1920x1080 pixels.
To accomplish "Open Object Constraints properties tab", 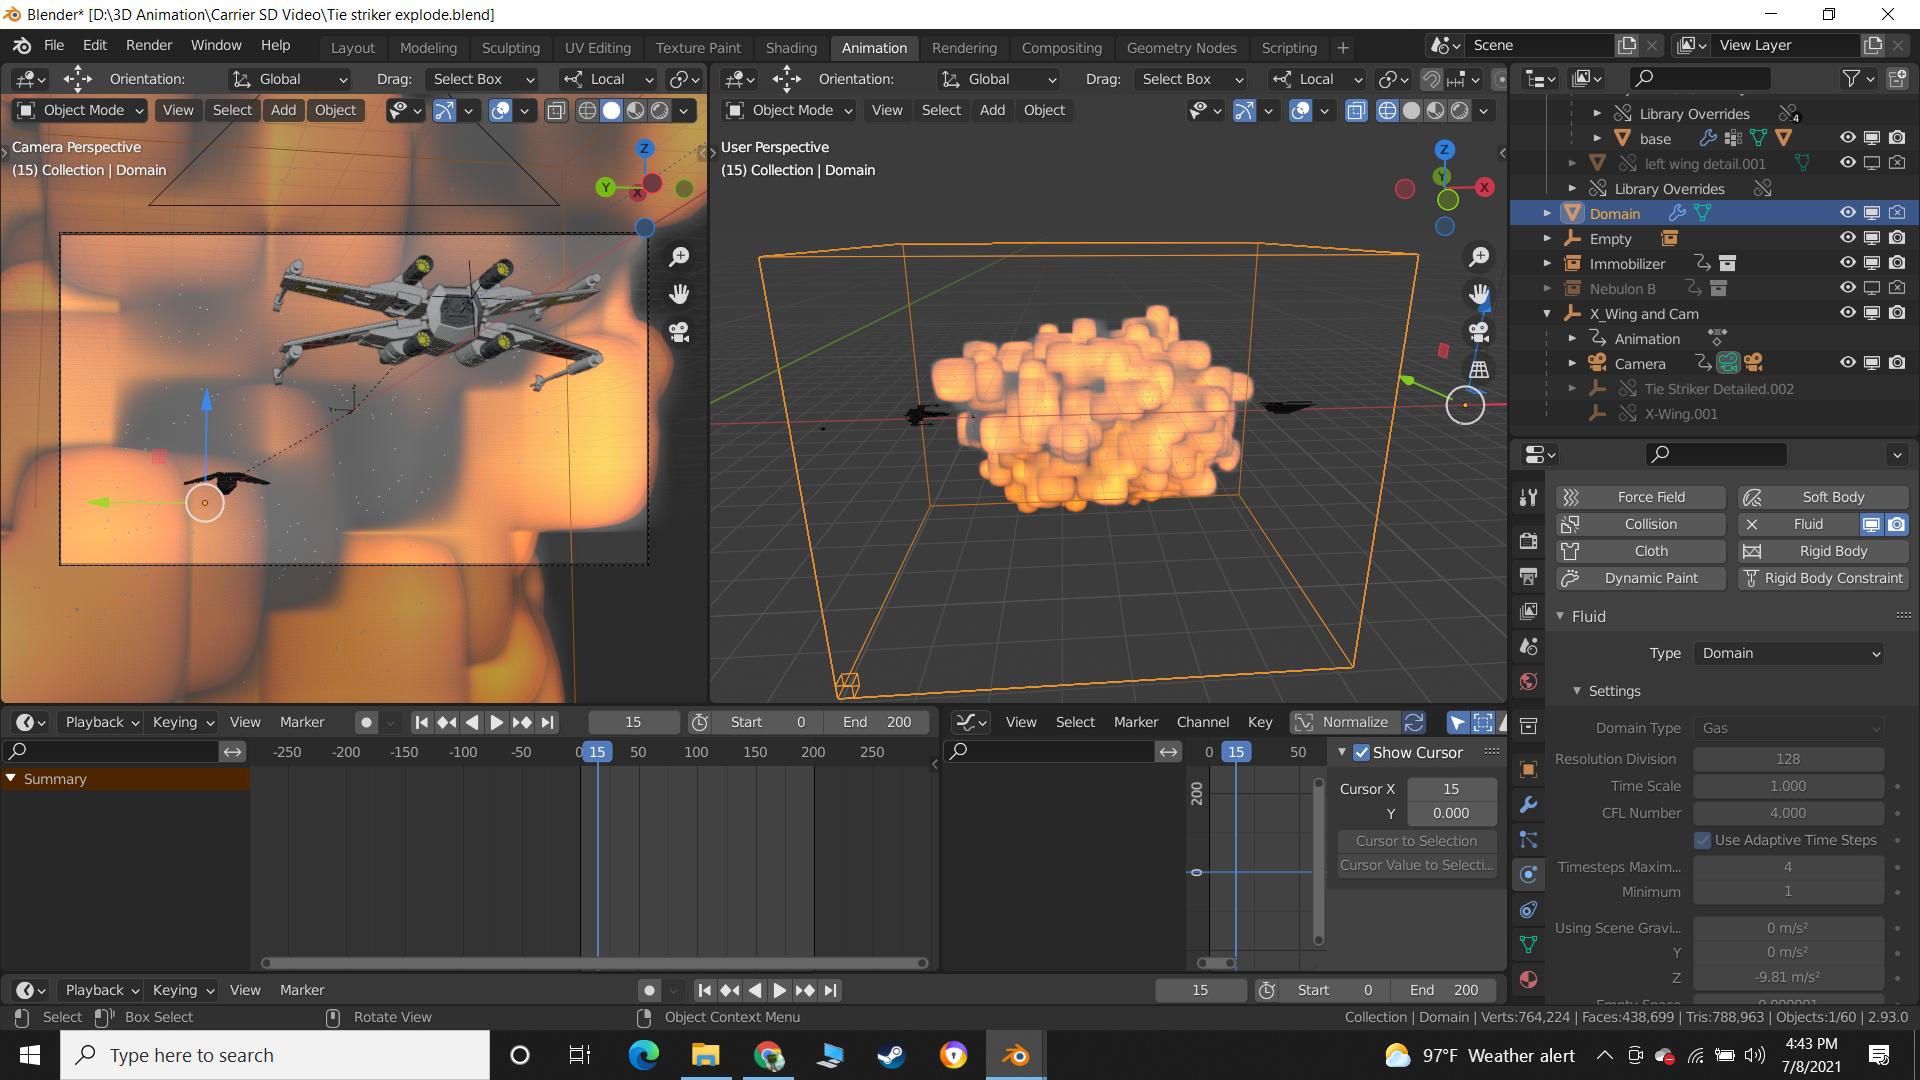I will [x=1528, y=909].
